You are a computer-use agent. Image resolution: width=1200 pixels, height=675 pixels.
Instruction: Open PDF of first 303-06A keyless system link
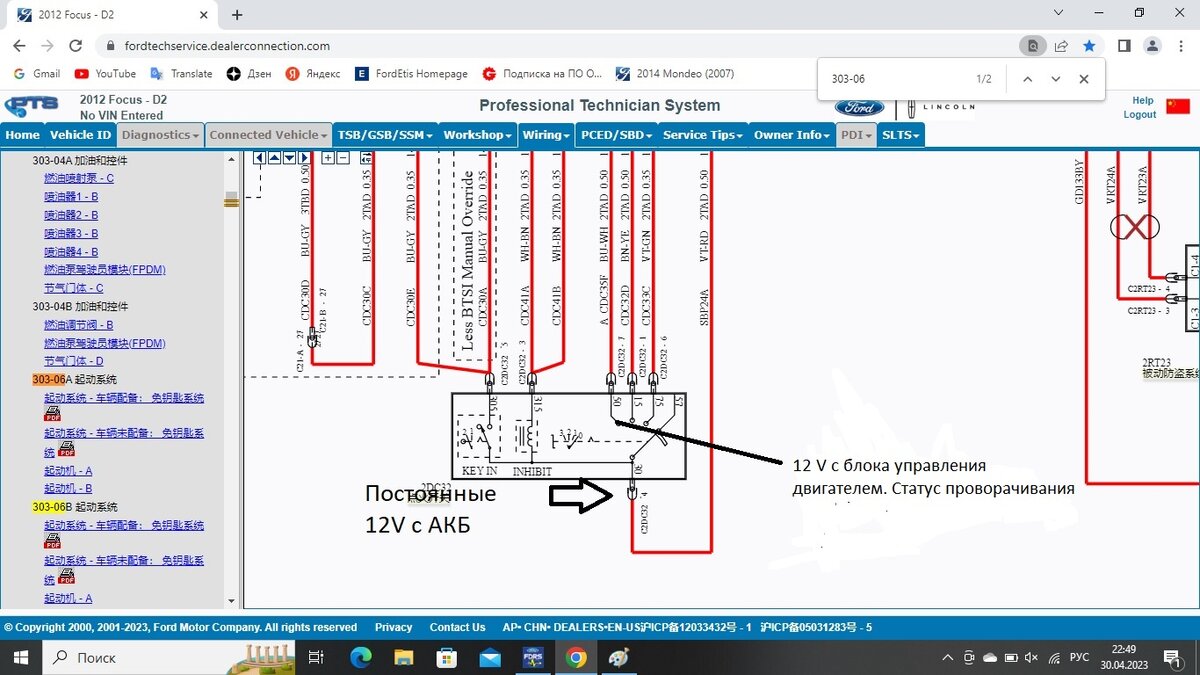pyautogui.click(x=52, y=413)
